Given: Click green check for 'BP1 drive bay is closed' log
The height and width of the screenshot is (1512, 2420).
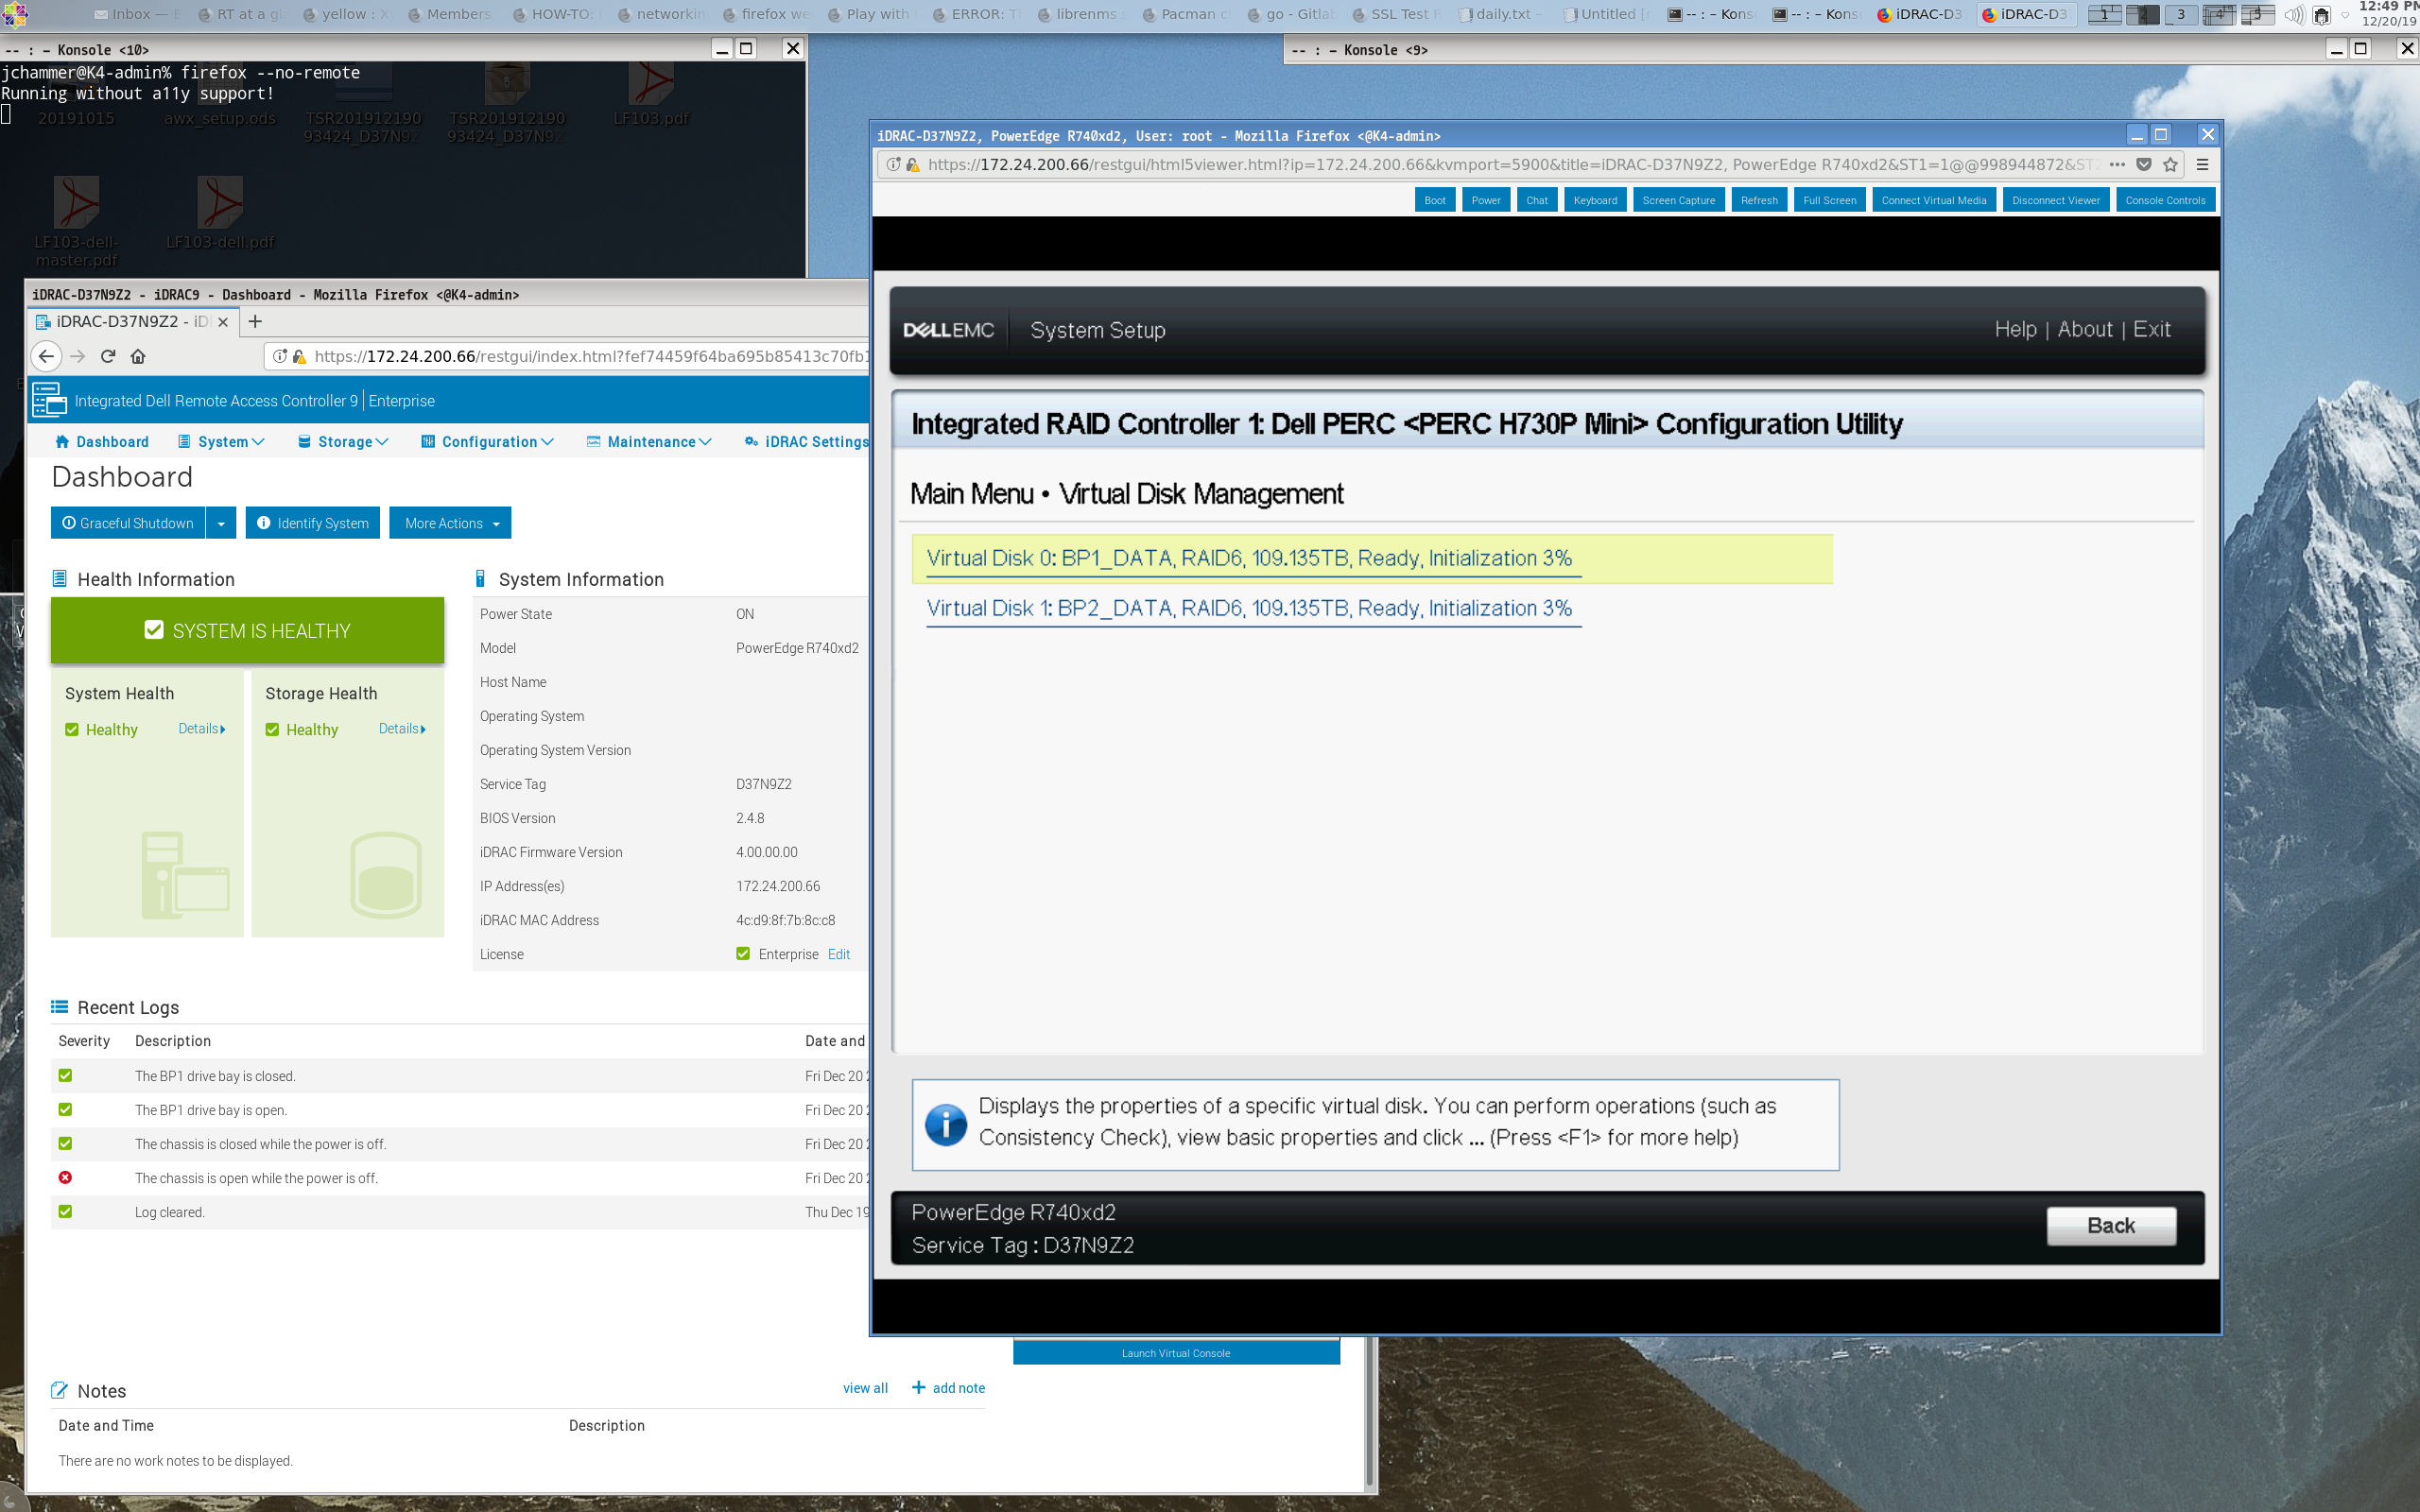Looking at the screenshot, I should pyautogui.click(x=65, y=1075).
